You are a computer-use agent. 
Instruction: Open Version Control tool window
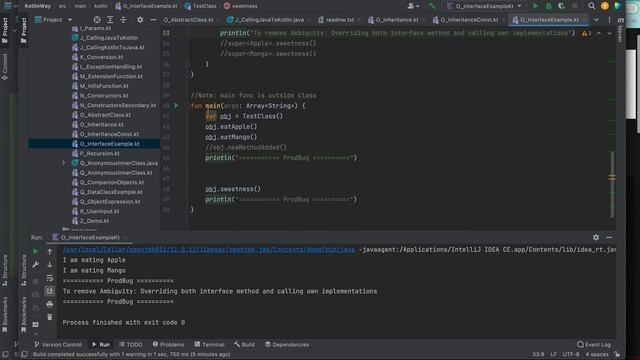(58, 344)
